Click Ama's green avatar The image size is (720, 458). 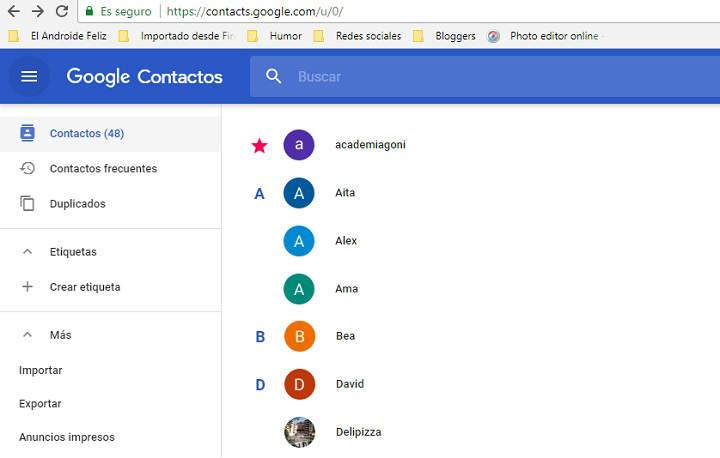click(299, 289)
